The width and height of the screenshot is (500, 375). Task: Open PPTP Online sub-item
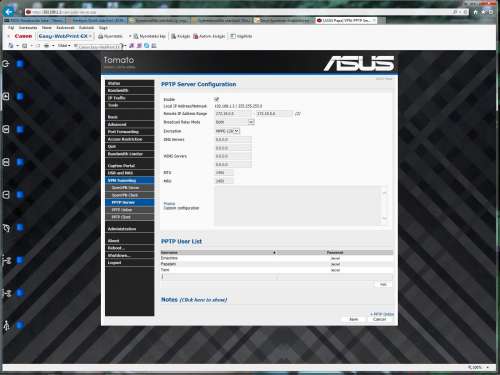click(x=130, y=210)
